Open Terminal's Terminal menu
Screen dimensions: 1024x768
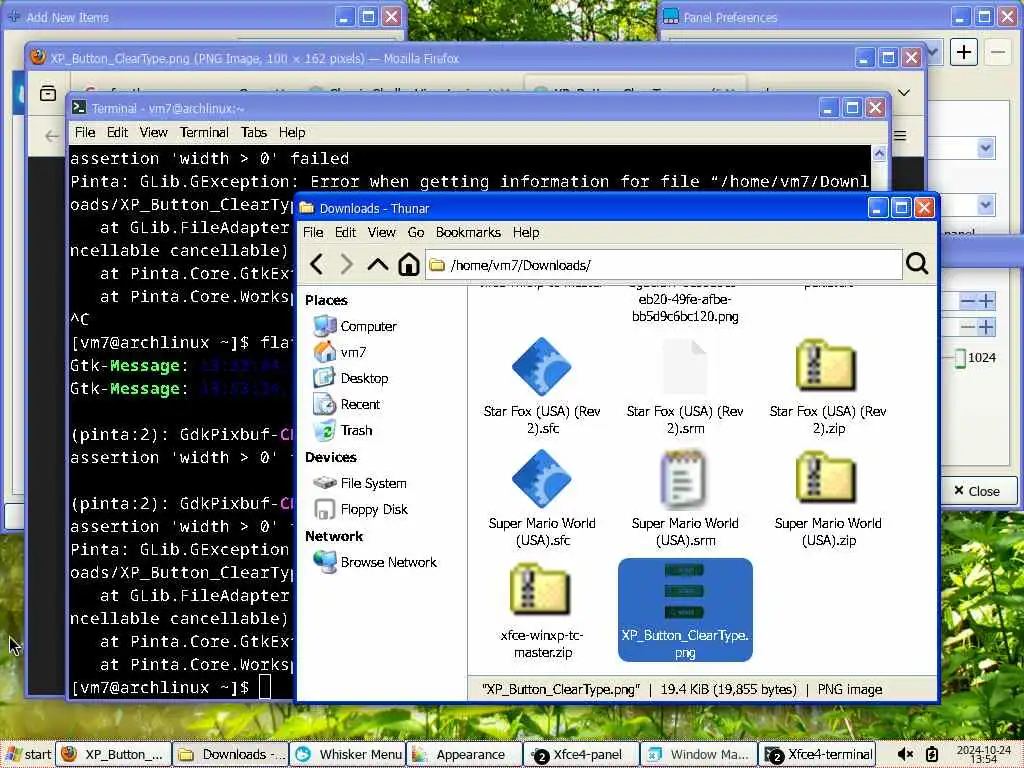tap(204, 133)
